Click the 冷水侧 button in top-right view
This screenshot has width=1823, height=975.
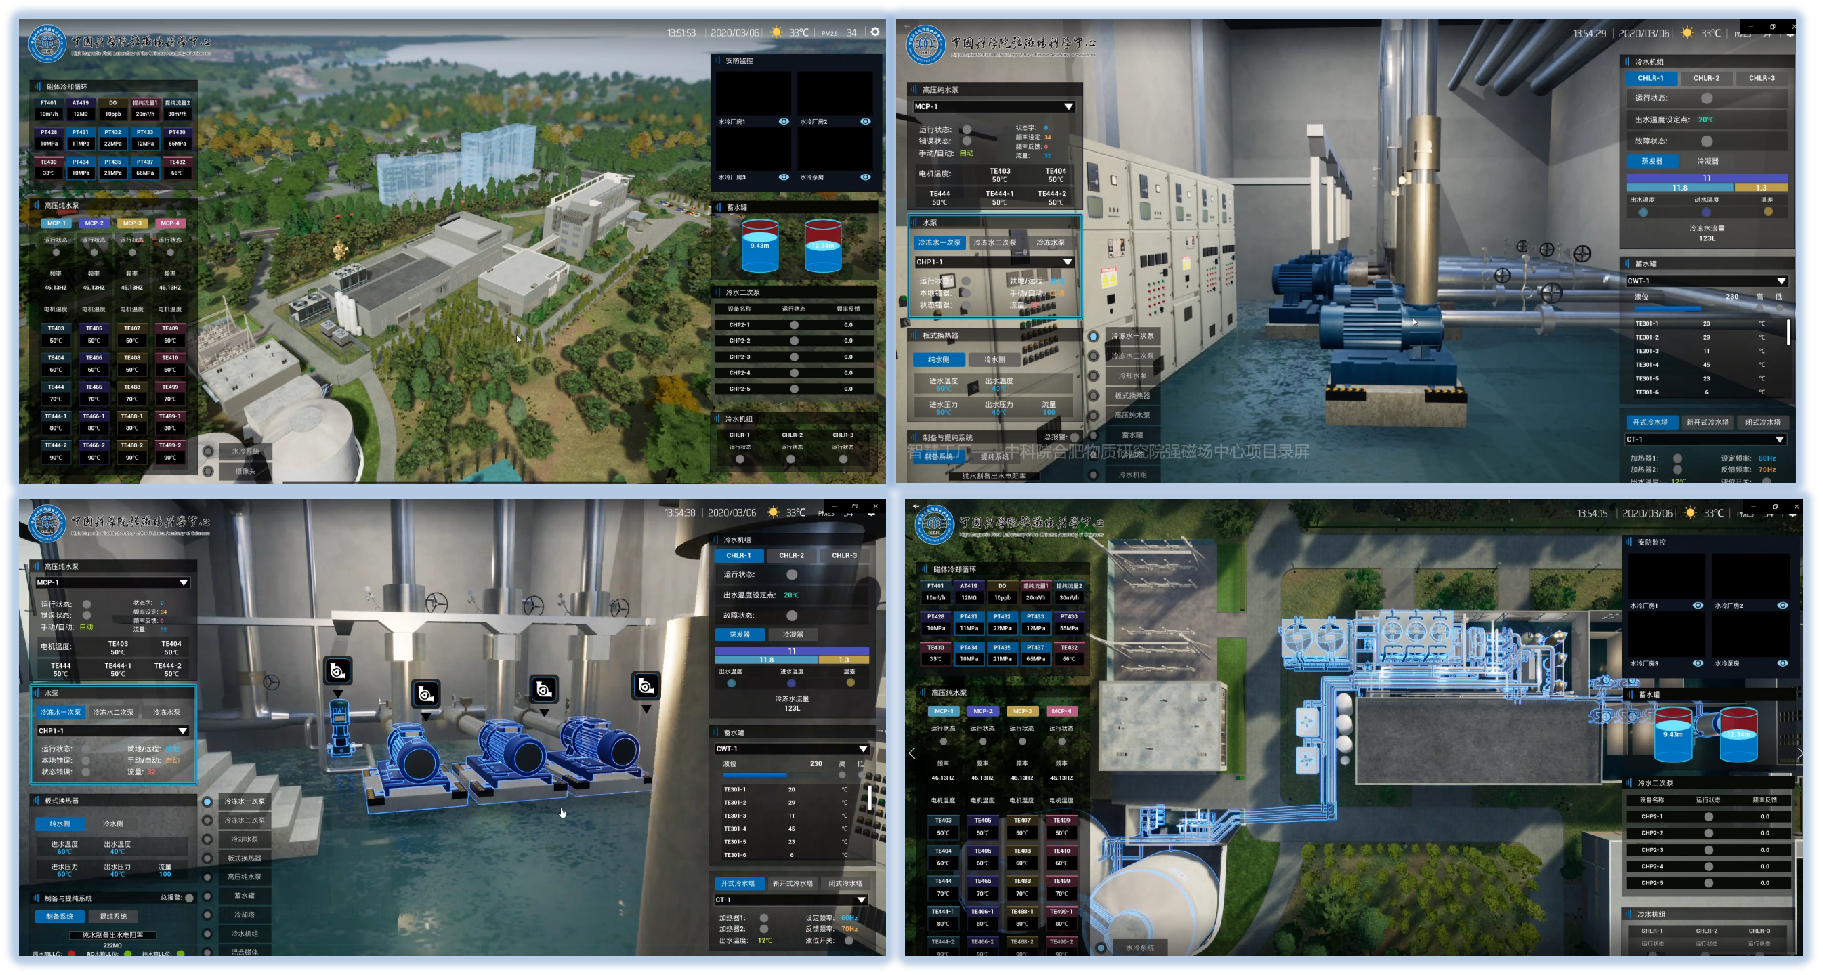[x=995, y=359]
